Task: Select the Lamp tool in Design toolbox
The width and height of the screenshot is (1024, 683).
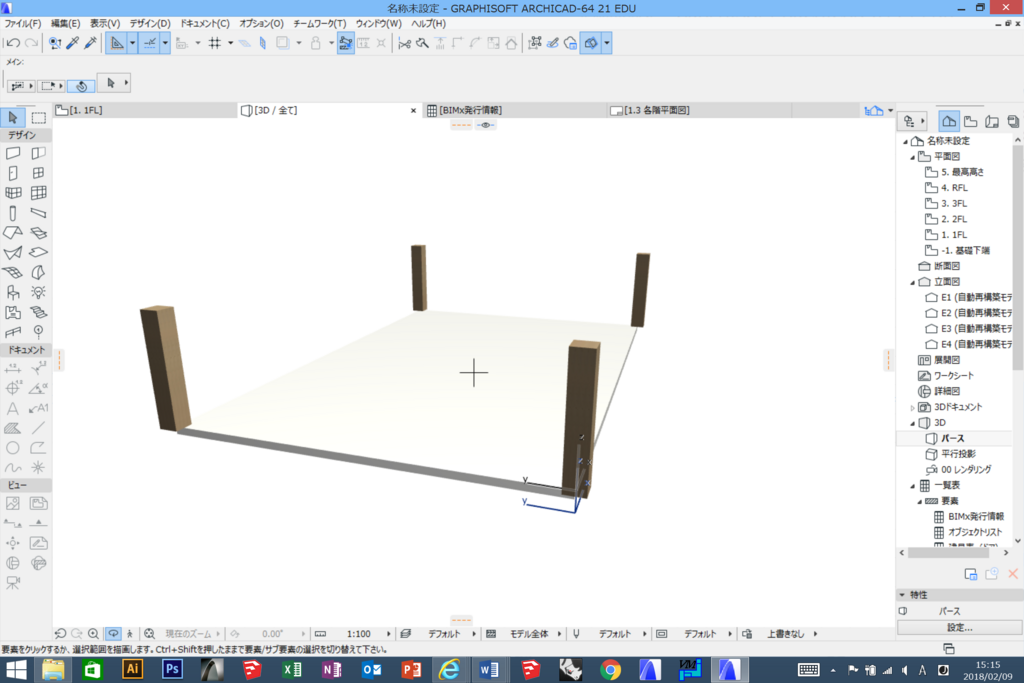Action: tap(39, 292)
